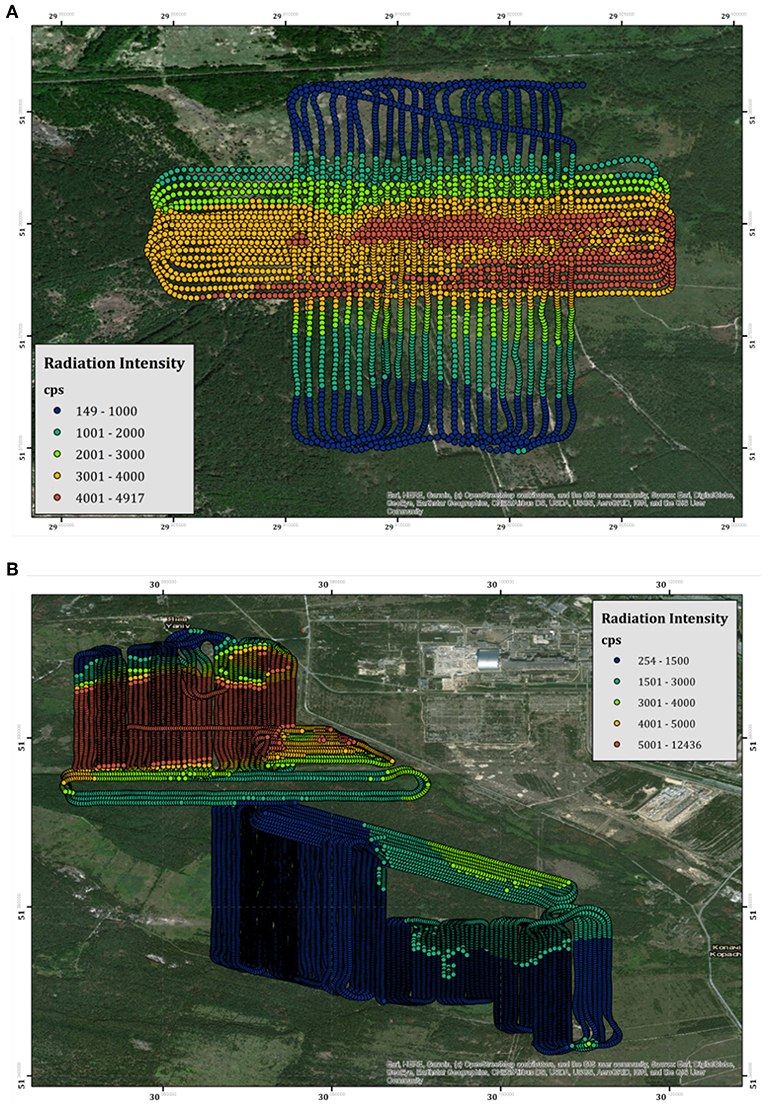
Task: Click the red dot beside 5001 - 12436
Action: pos(616,745)
